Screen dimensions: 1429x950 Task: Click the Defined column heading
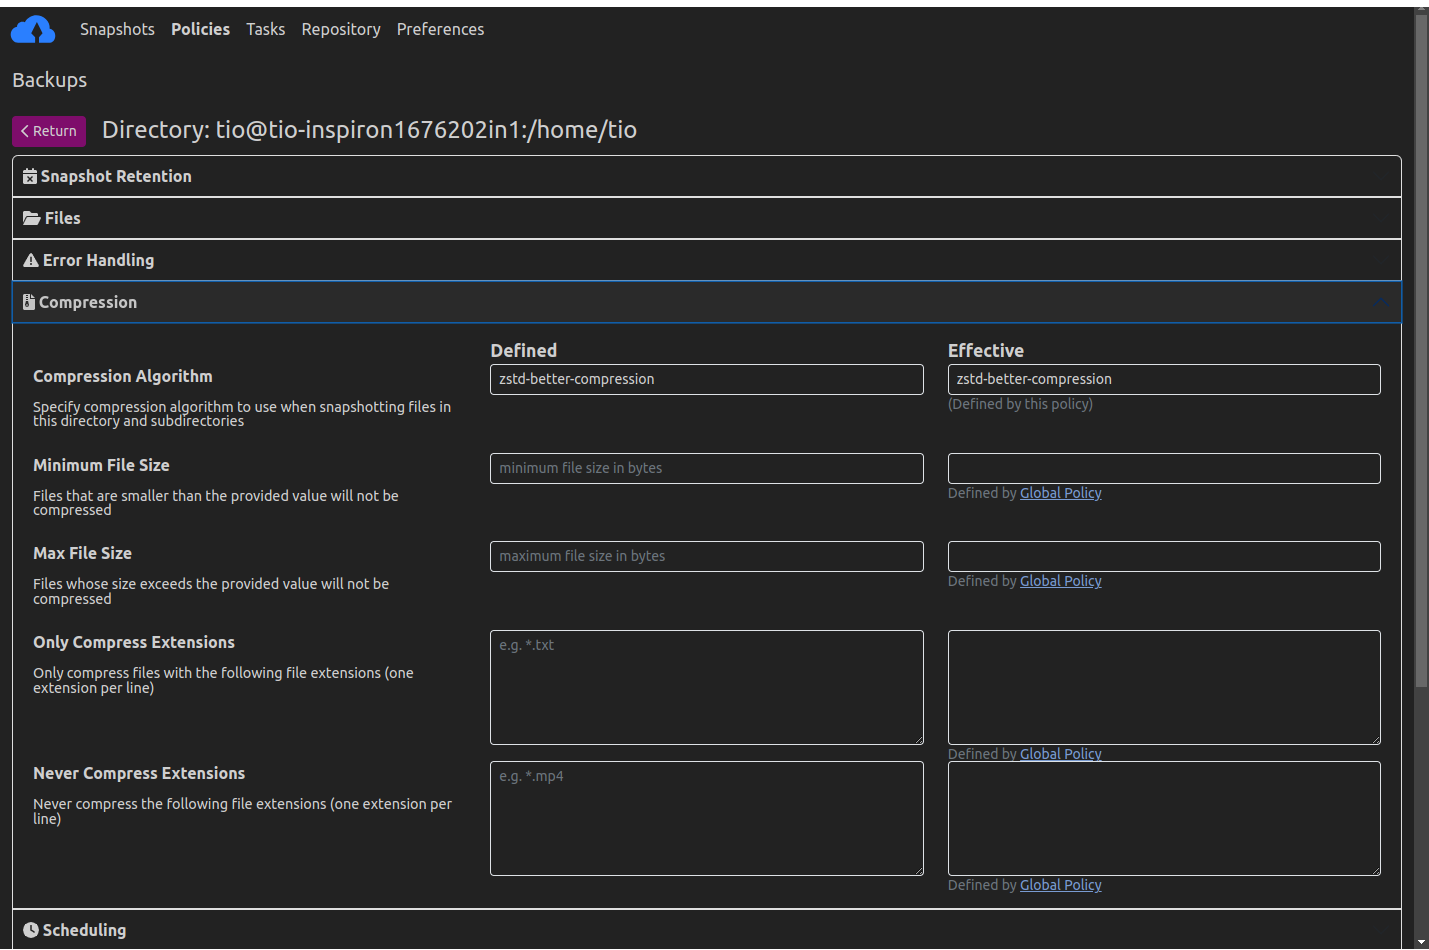[524, 351]
